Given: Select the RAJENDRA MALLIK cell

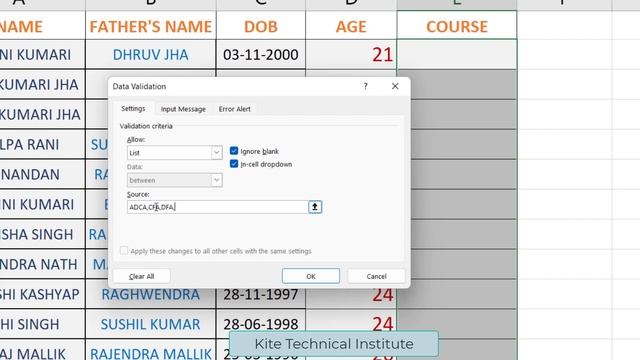Looking at the screenshot, I should click(151, 351).
